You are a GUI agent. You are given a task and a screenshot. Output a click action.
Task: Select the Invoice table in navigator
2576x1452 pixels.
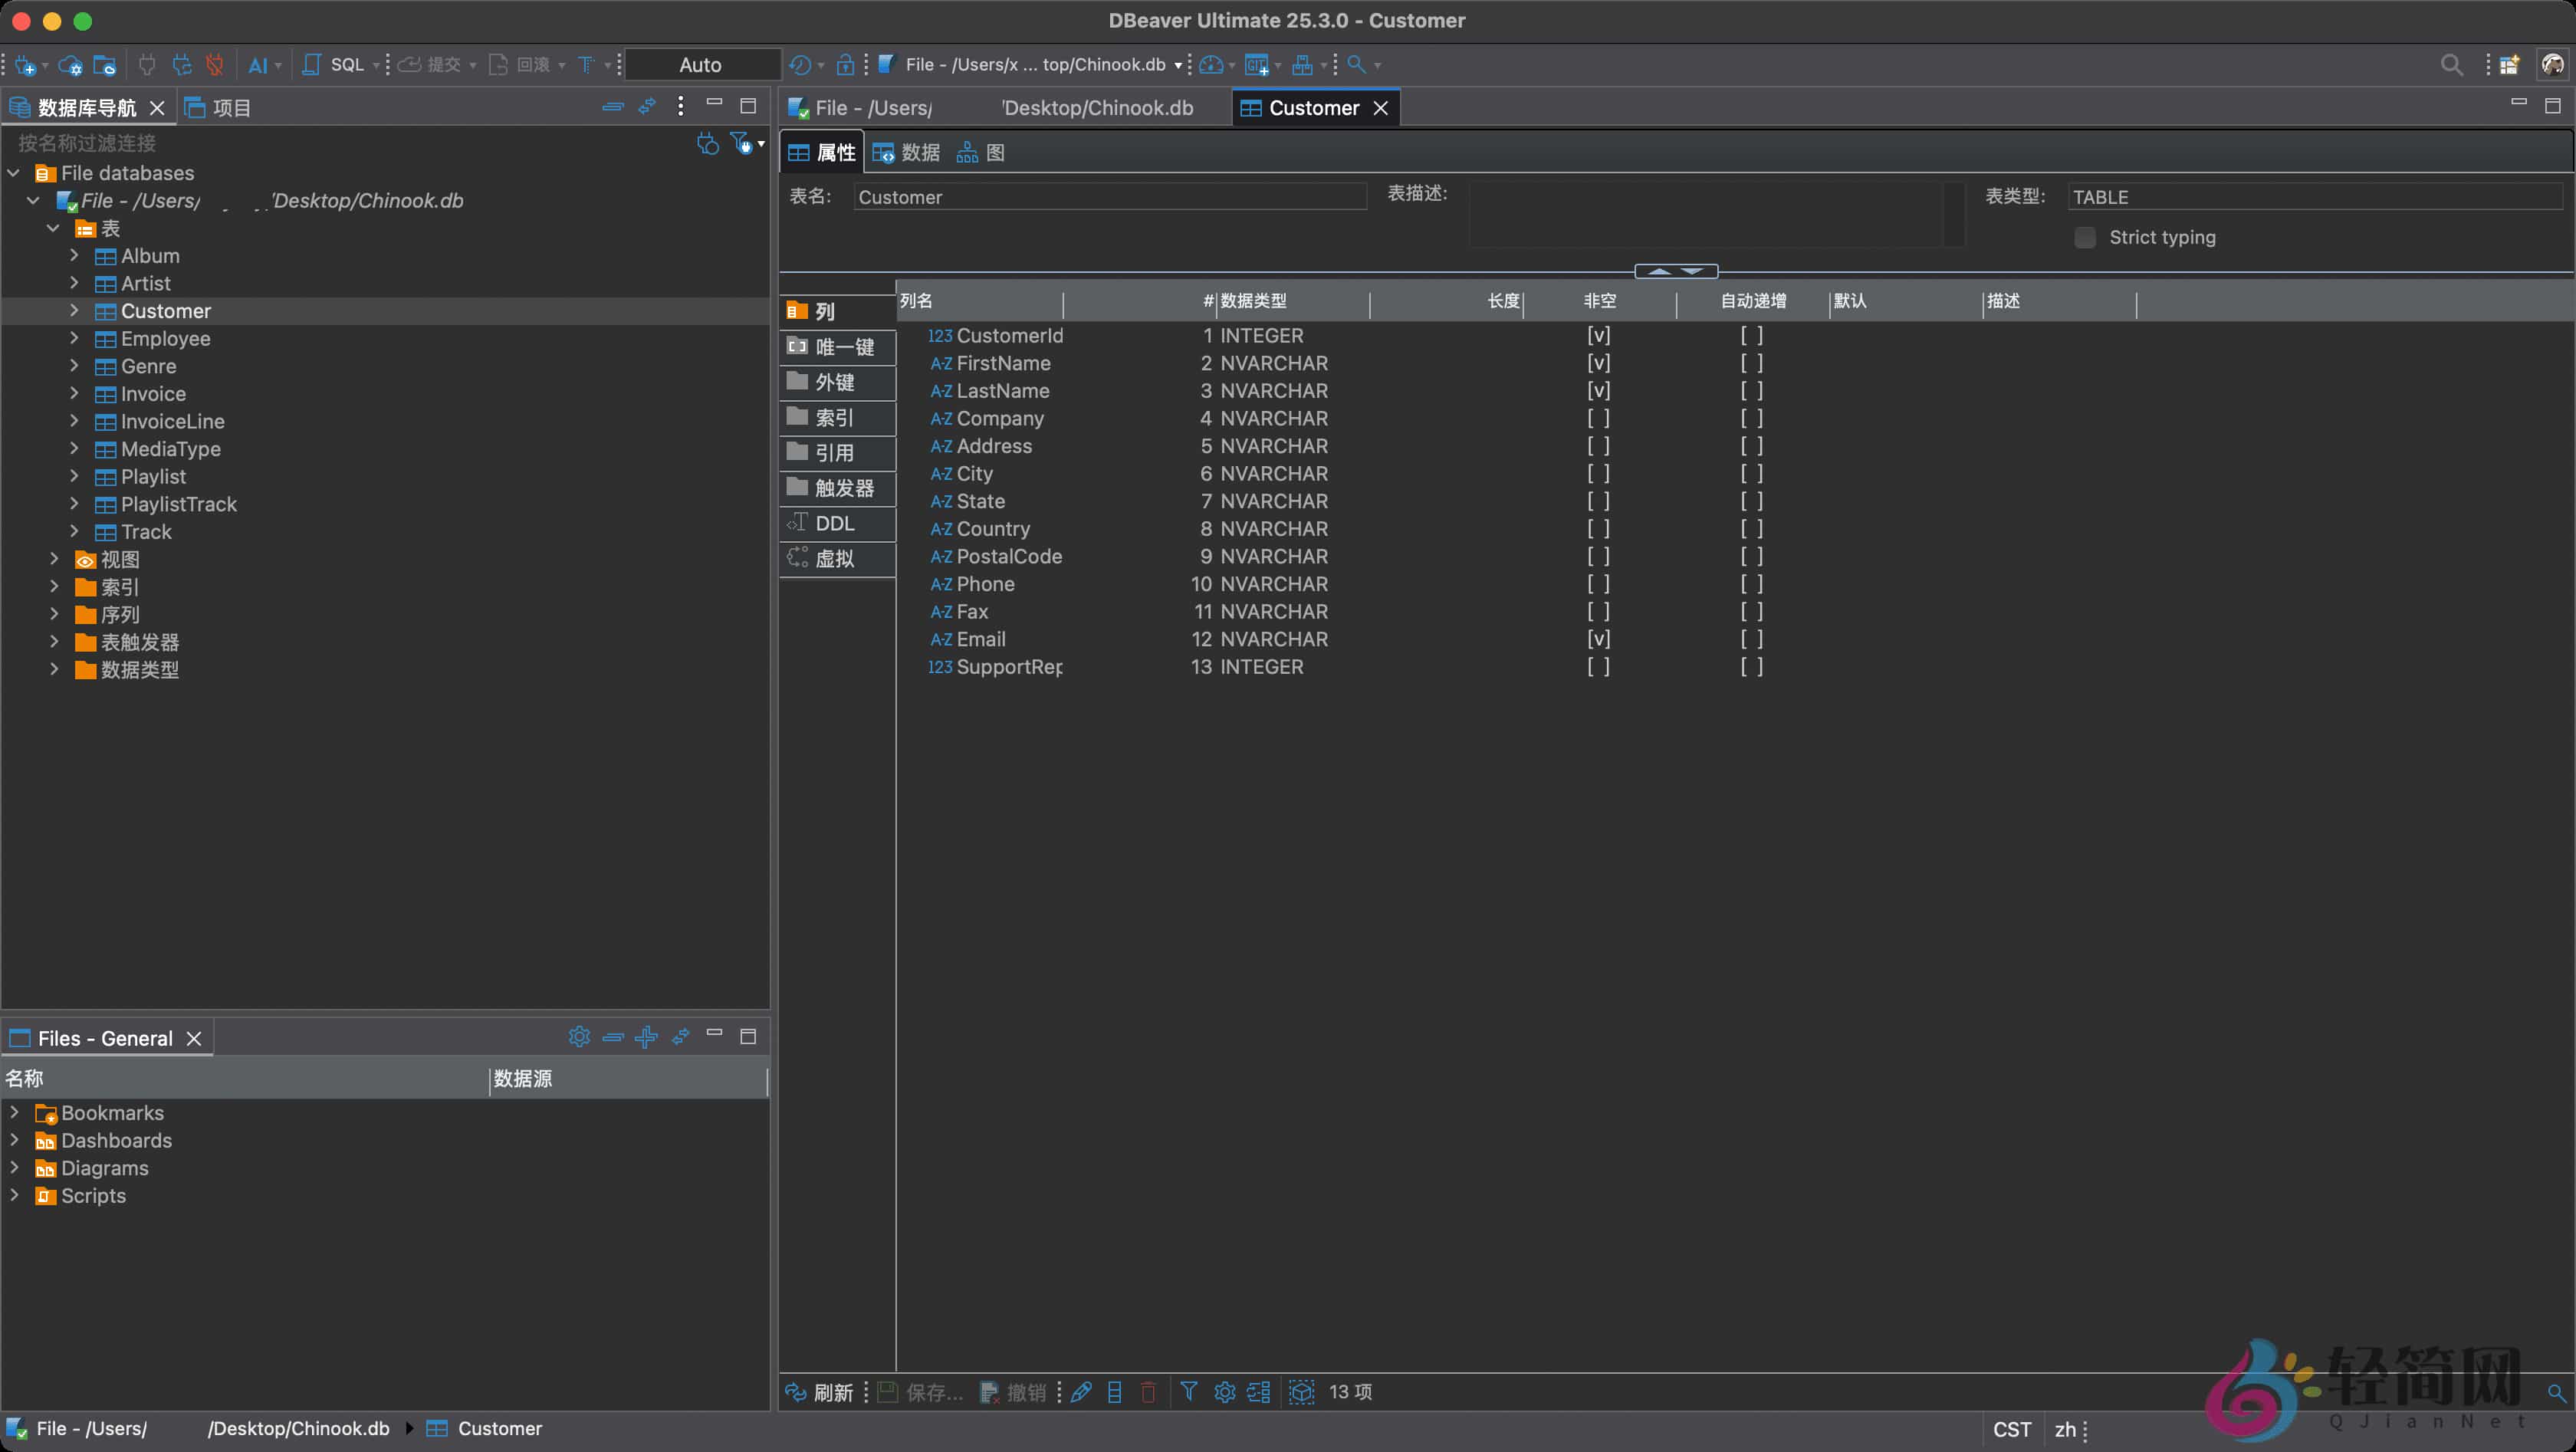(152, 393)
